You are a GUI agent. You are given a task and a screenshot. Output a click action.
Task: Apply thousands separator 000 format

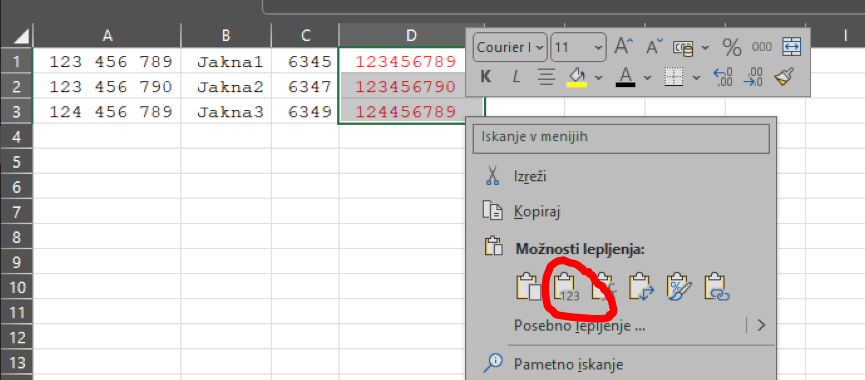click(x=761, y=48)
